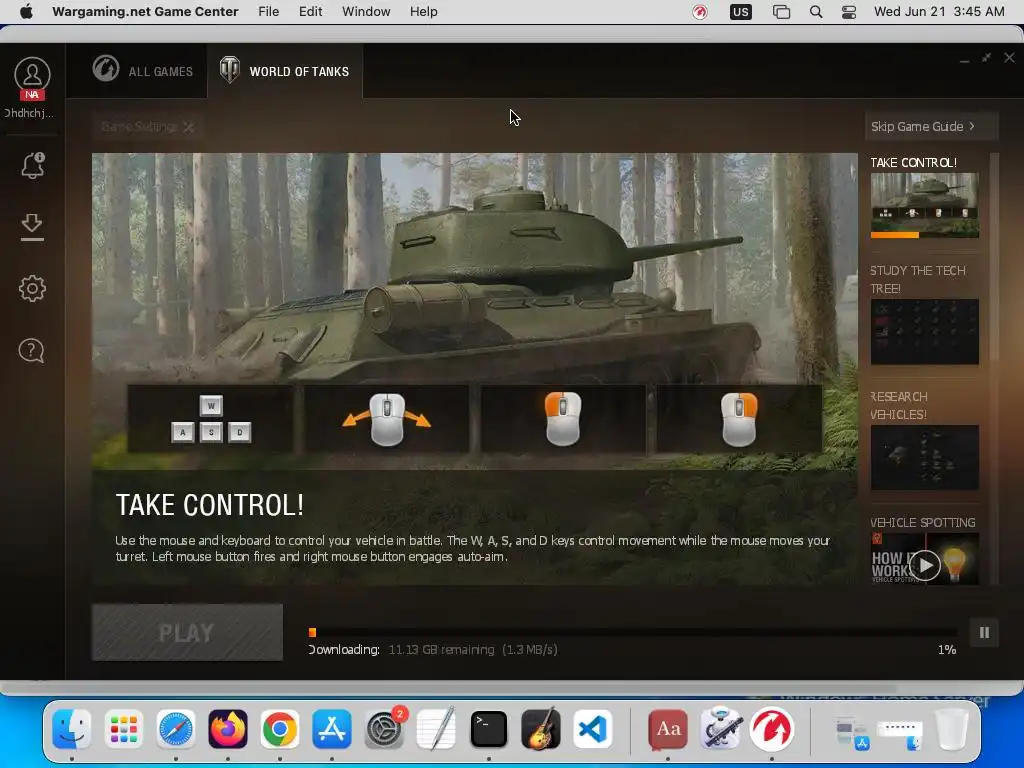Open Automator from the dock
This screenshot has width=1024, height=768.
[720, 729]
